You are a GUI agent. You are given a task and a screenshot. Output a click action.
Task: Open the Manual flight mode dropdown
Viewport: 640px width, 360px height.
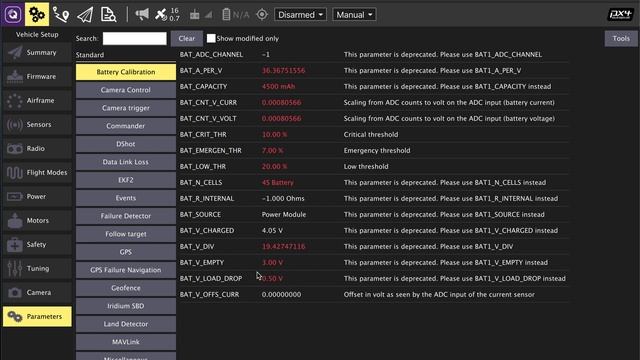[x=354, y=15]
